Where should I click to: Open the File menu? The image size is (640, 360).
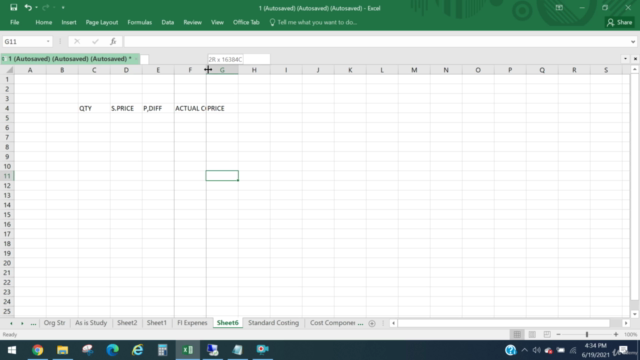point(15,22)
